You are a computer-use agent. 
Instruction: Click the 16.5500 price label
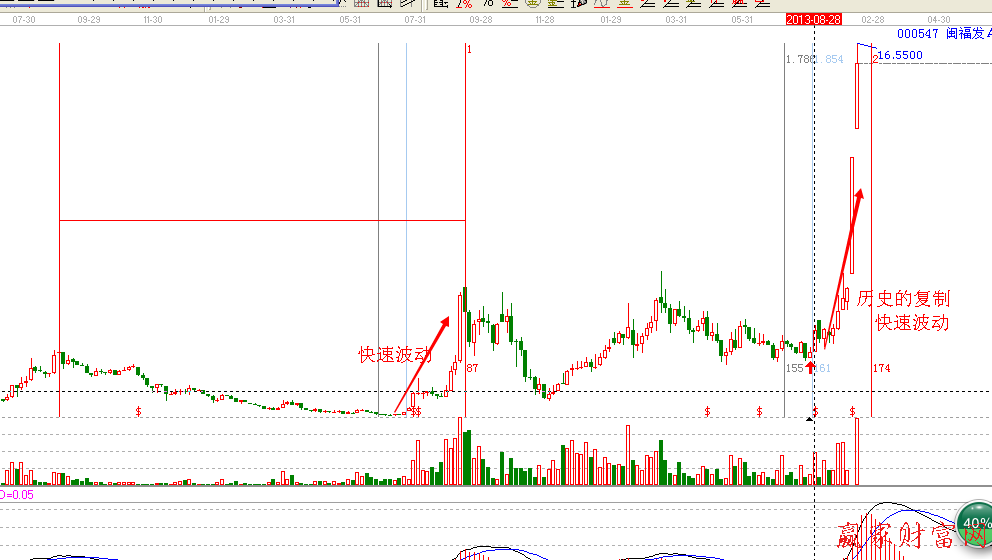900,56
